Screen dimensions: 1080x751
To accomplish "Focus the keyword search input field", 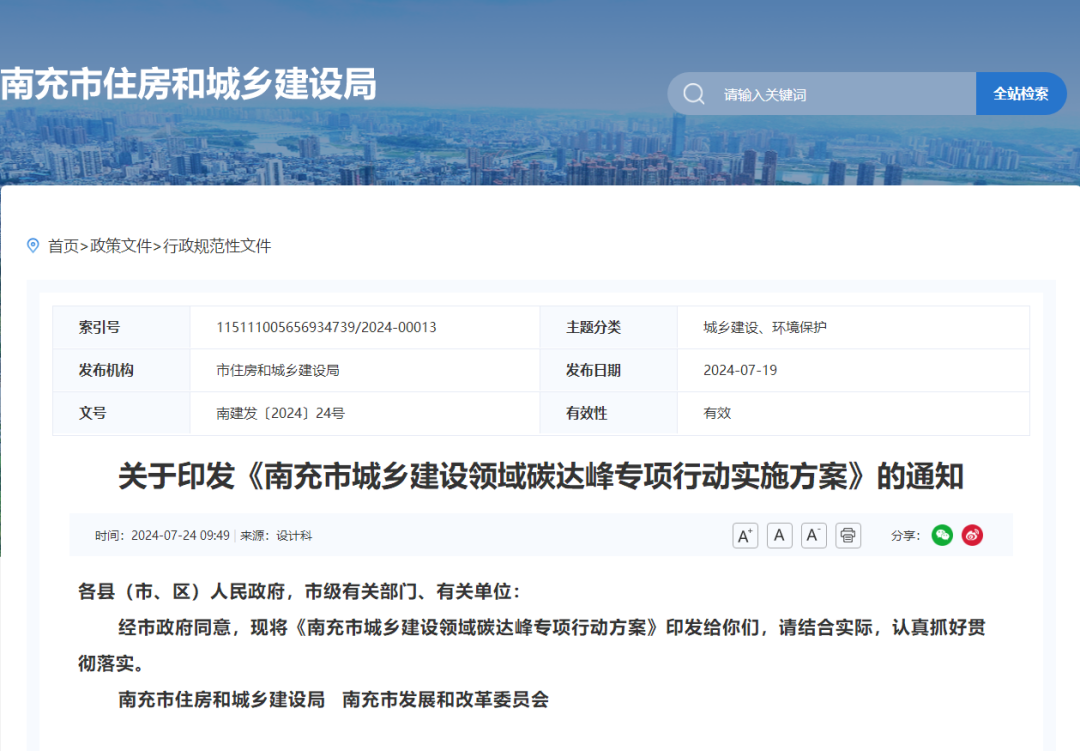I will pos(840,94).
